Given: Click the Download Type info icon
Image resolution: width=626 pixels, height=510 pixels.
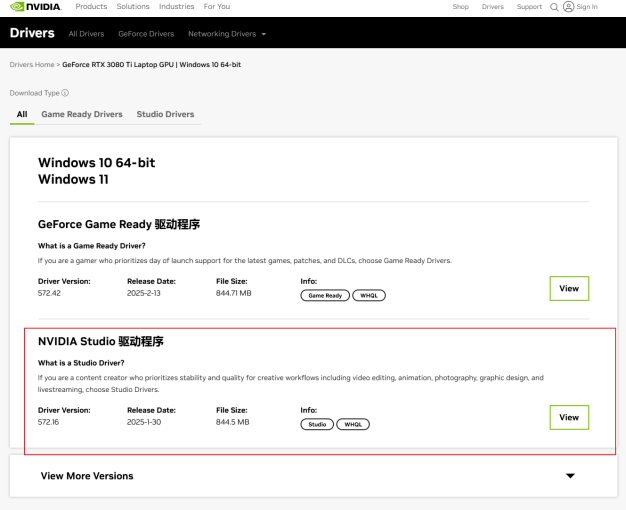Looking at the screenshot, I should point(65,93).
